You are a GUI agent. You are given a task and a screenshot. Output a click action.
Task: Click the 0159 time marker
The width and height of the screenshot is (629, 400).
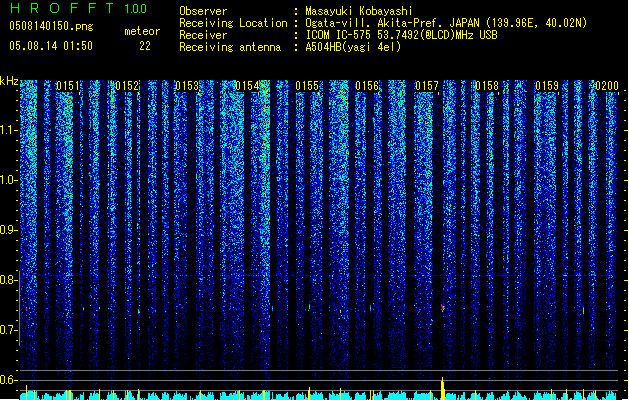[x=547, y=86]
